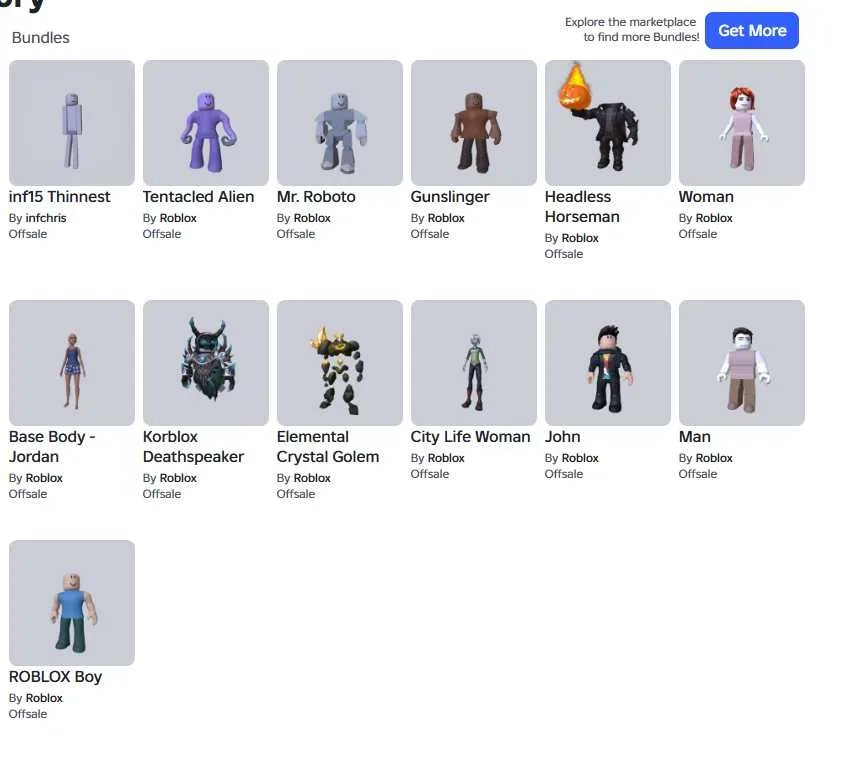Follow the City Life Woman title link
Viewport: 846px width, 768px height.
(470, 437)
